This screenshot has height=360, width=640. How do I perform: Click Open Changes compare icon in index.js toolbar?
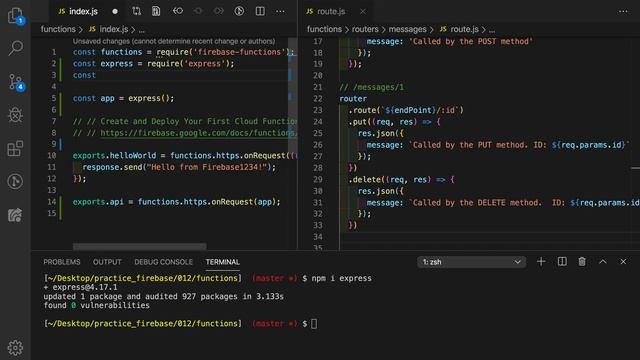point(136,11)
